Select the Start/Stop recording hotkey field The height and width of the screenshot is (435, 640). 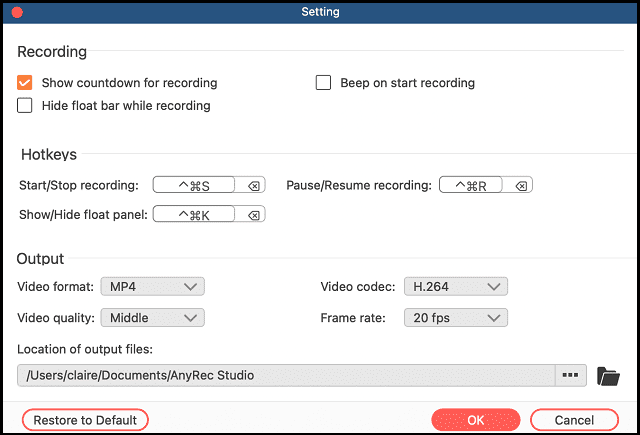pos(194,185)
